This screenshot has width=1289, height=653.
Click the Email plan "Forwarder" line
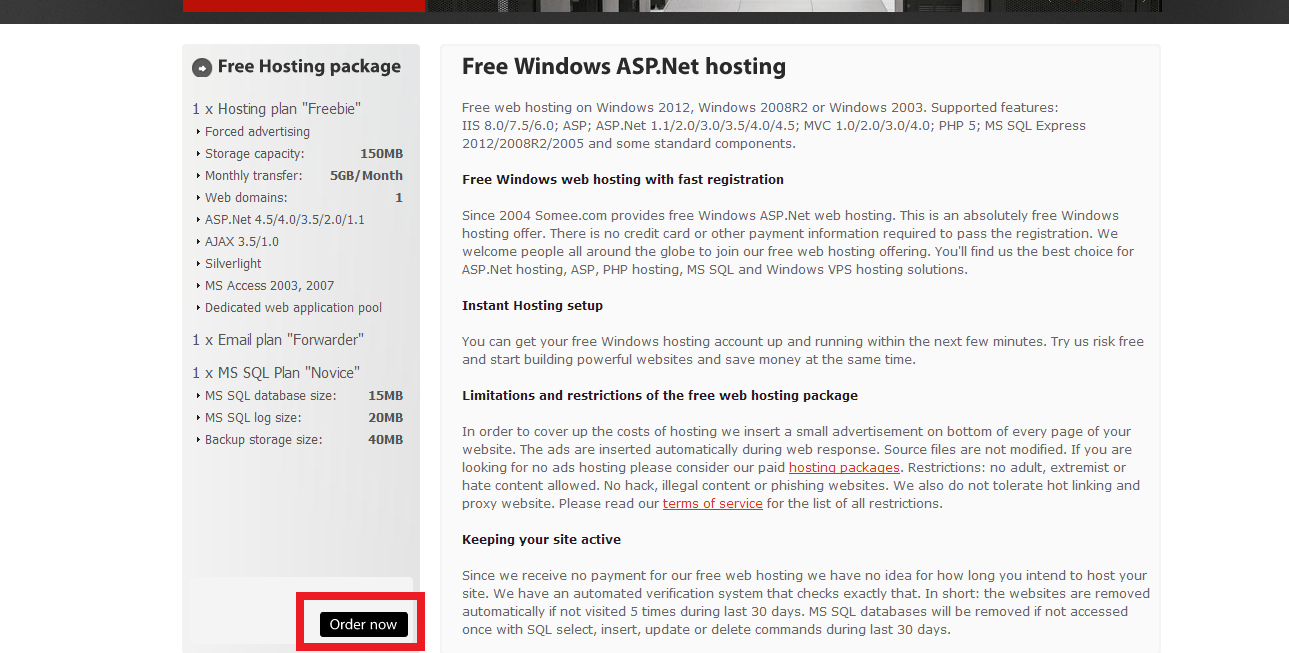coord(277,340)
